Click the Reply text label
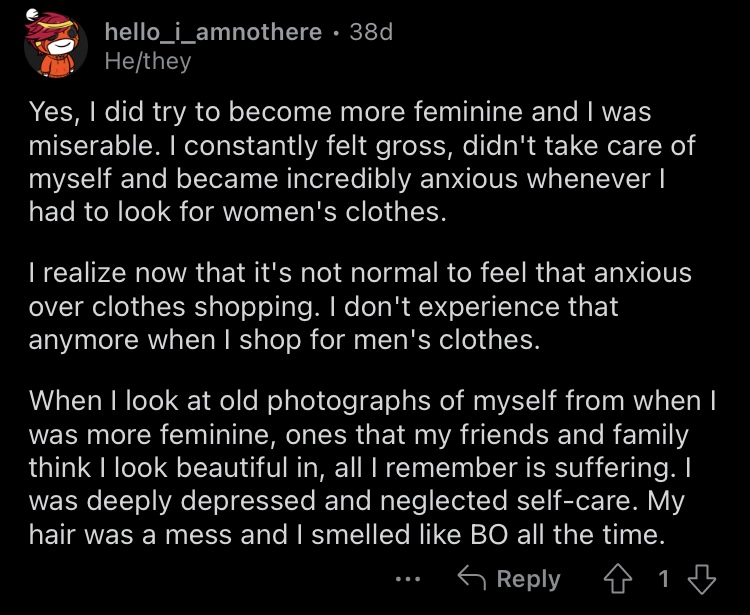 [x=528, y=580]
